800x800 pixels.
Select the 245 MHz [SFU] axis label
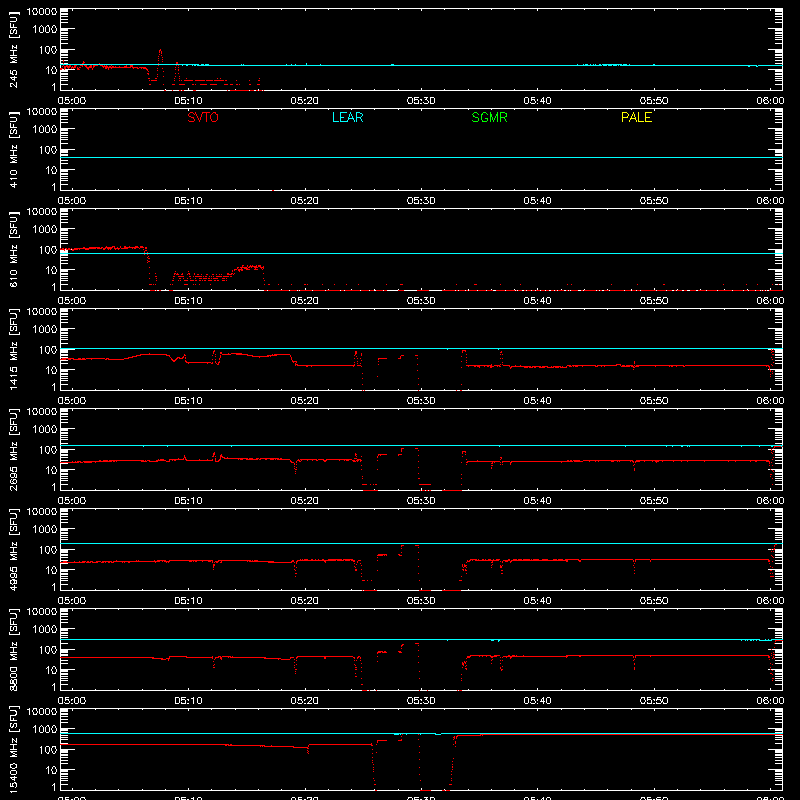coord(13,49)
